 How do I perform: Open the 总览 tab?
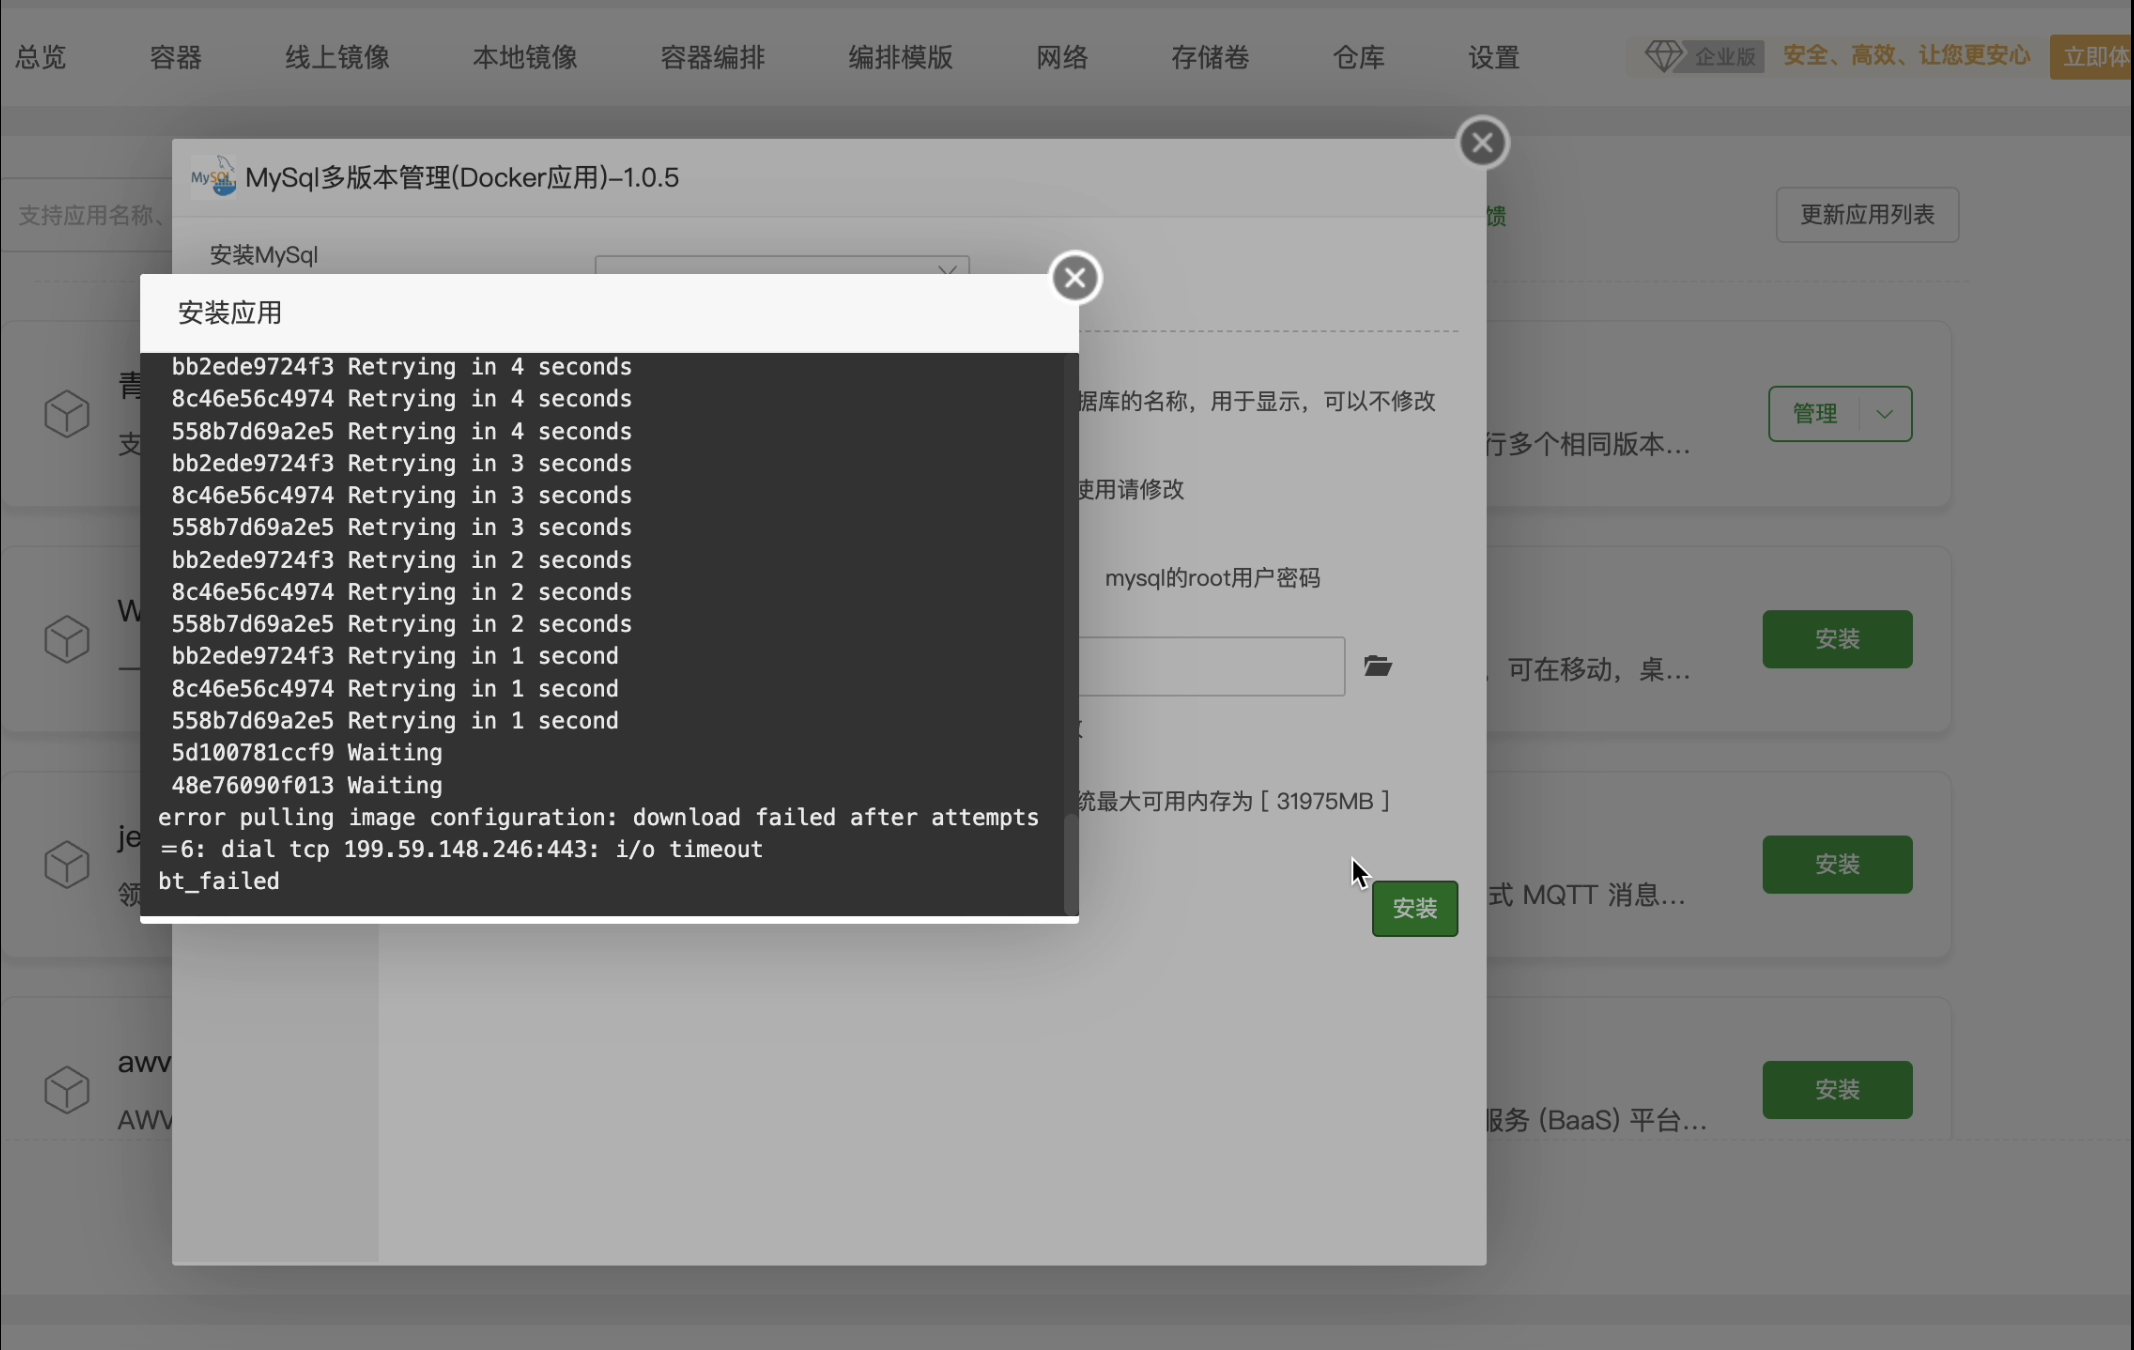[x=41, y=57]
